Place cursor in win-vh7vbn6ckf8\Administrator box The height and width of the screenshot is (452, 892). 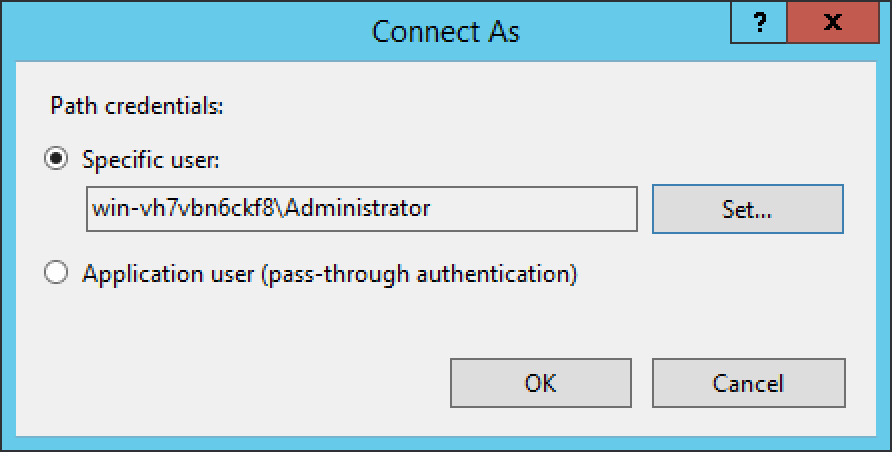pos(361,209)
